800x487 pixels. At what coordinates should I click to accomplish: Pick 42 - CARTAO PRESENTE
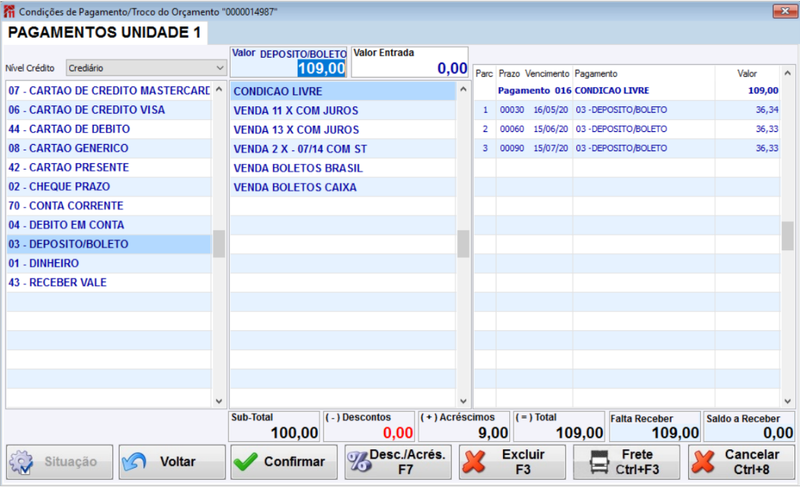109,167
